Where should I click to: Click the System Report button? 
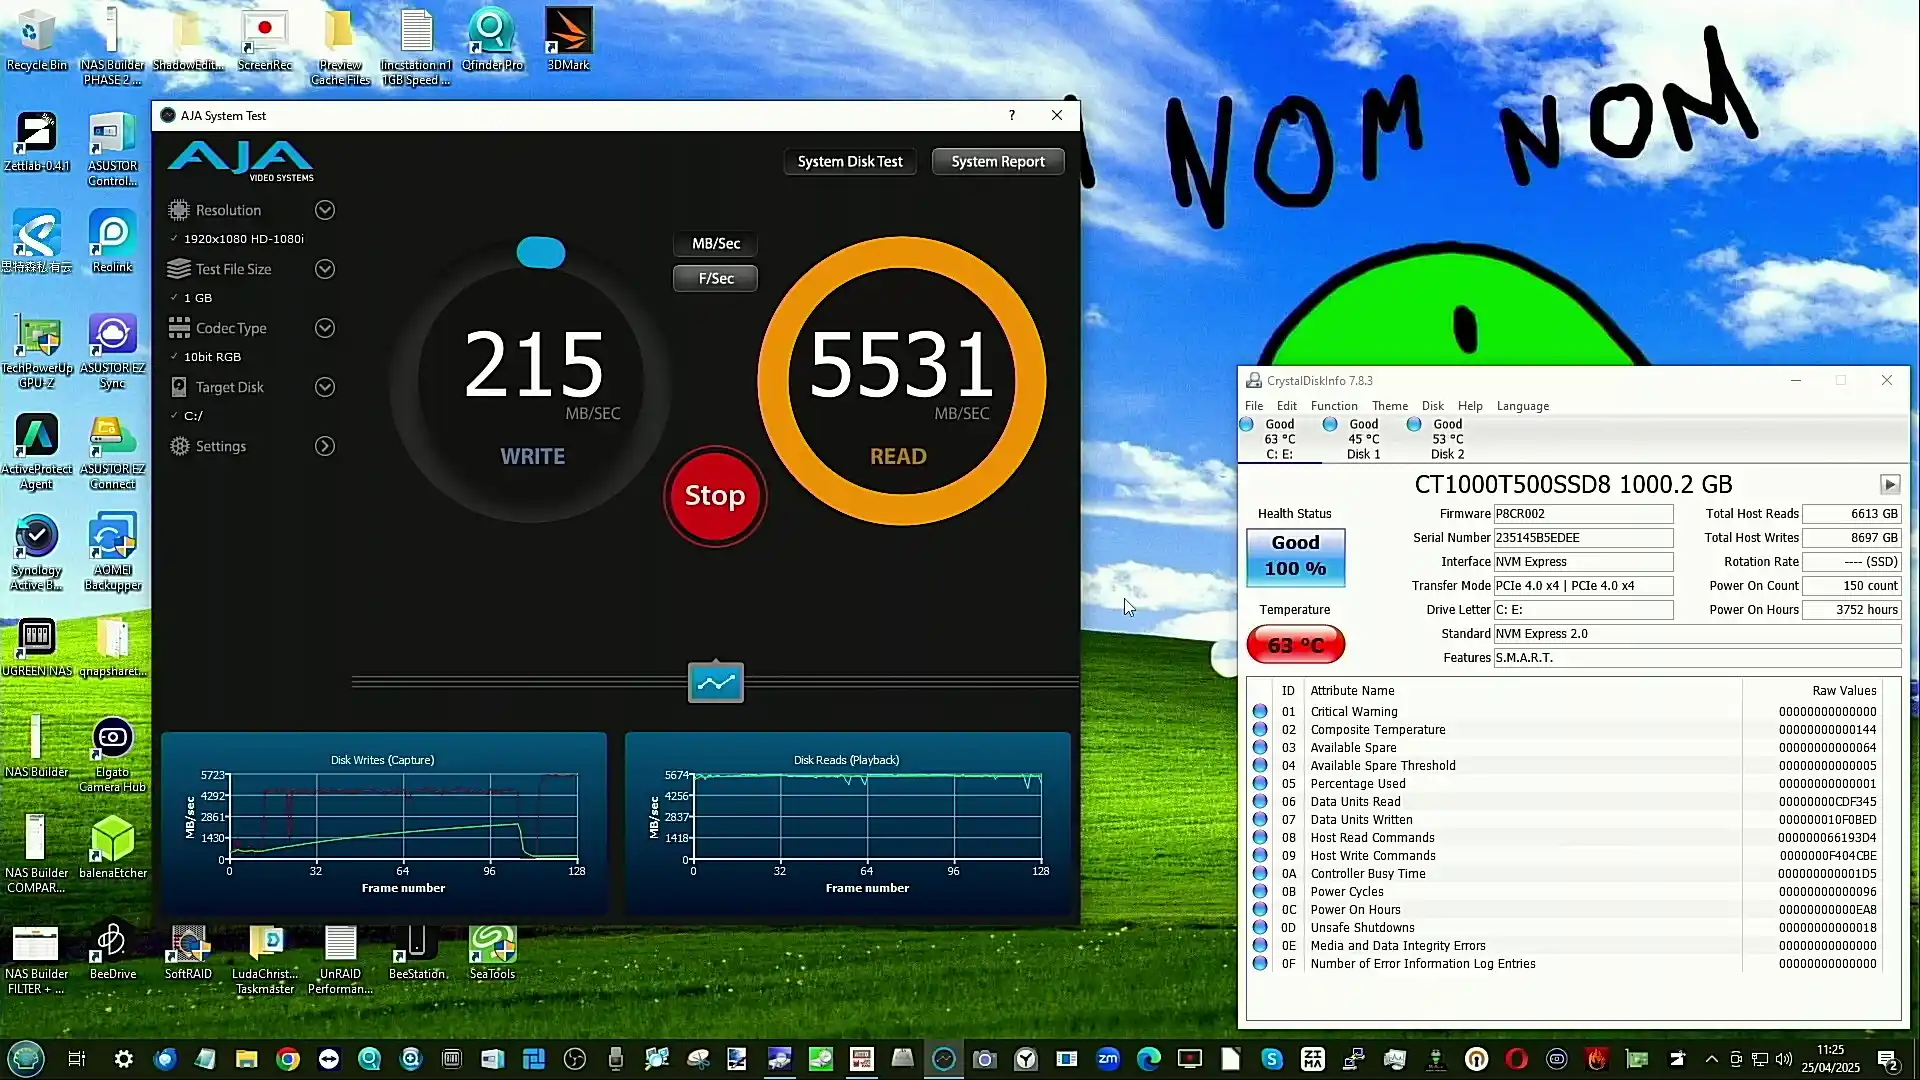point(998,162)
